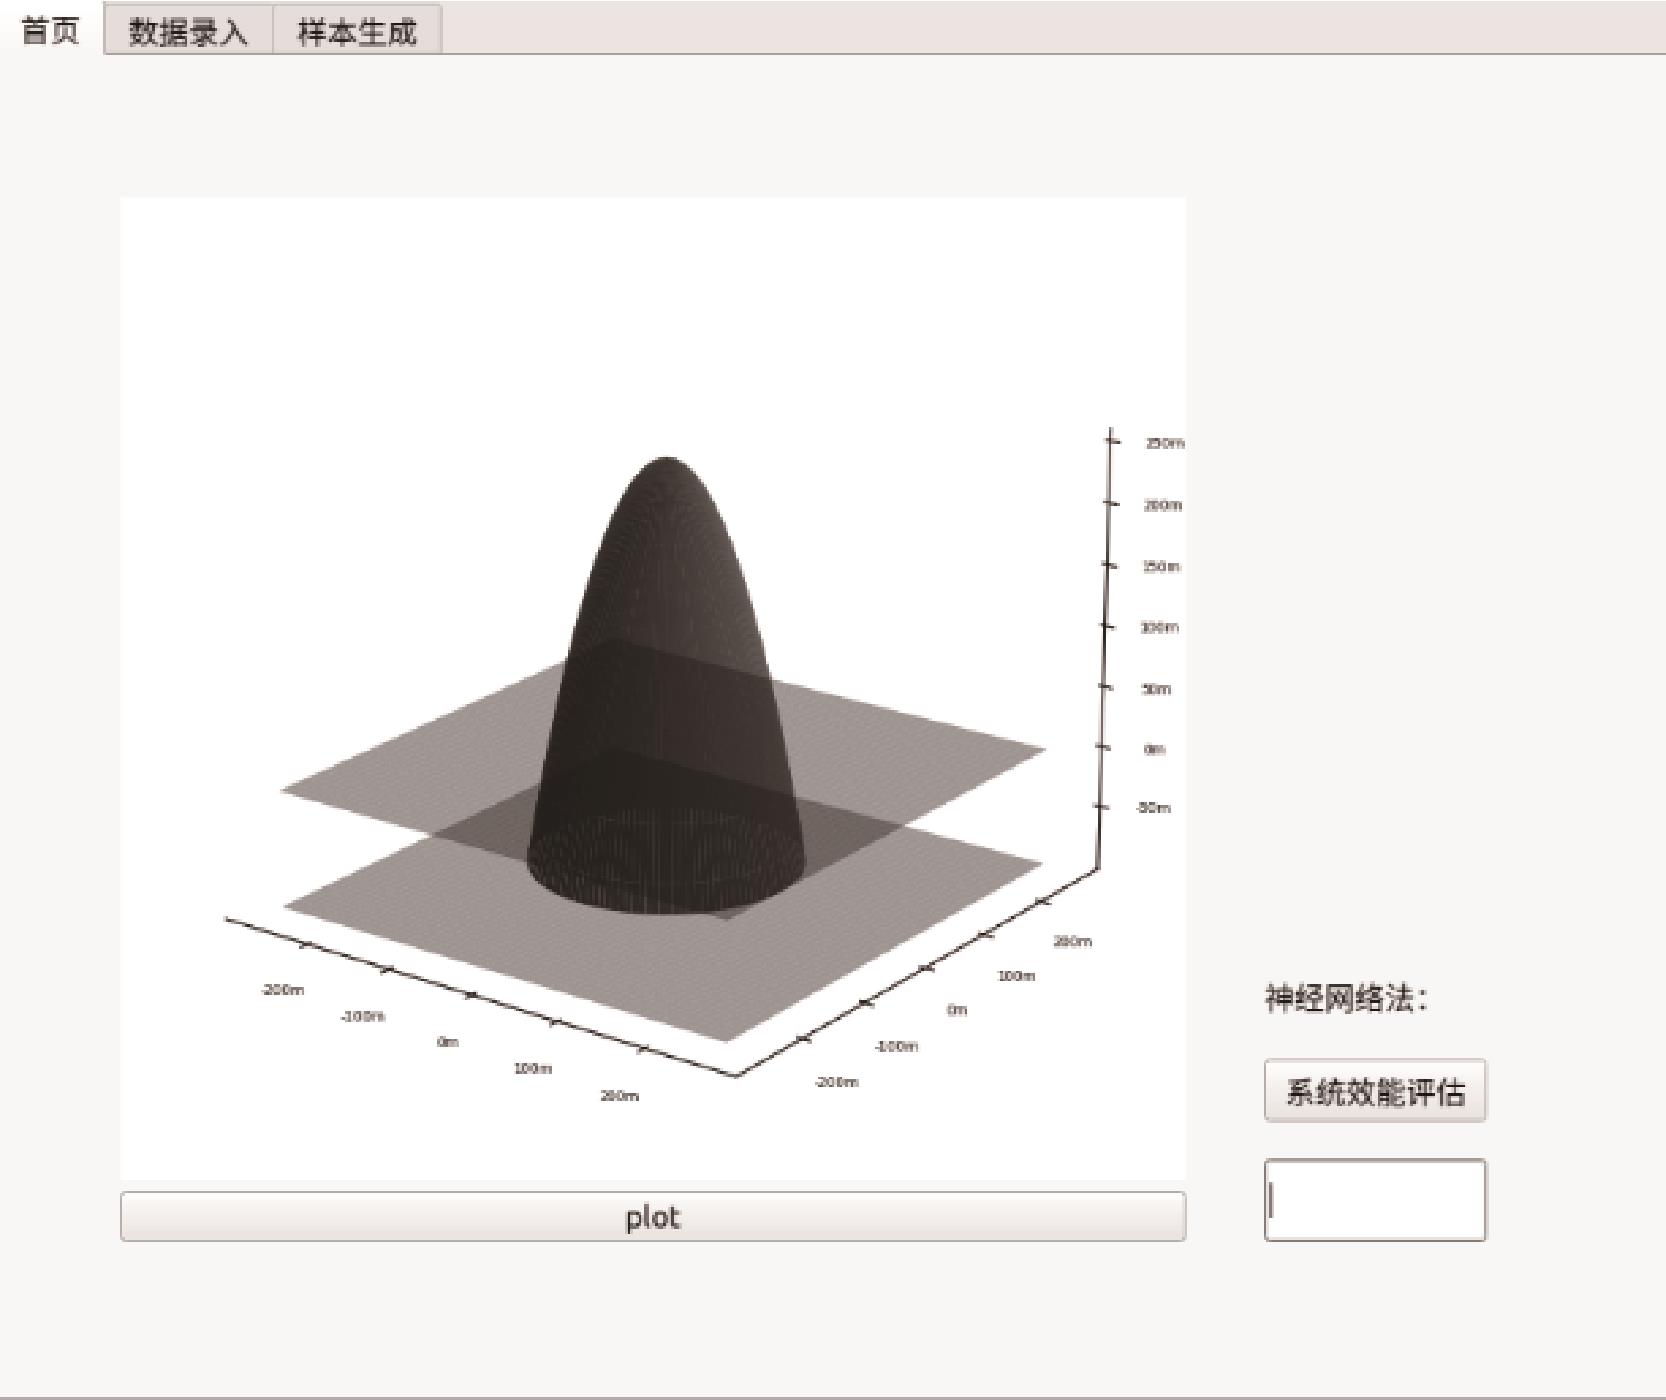Focus the empty result input field

point(1375,1200)
